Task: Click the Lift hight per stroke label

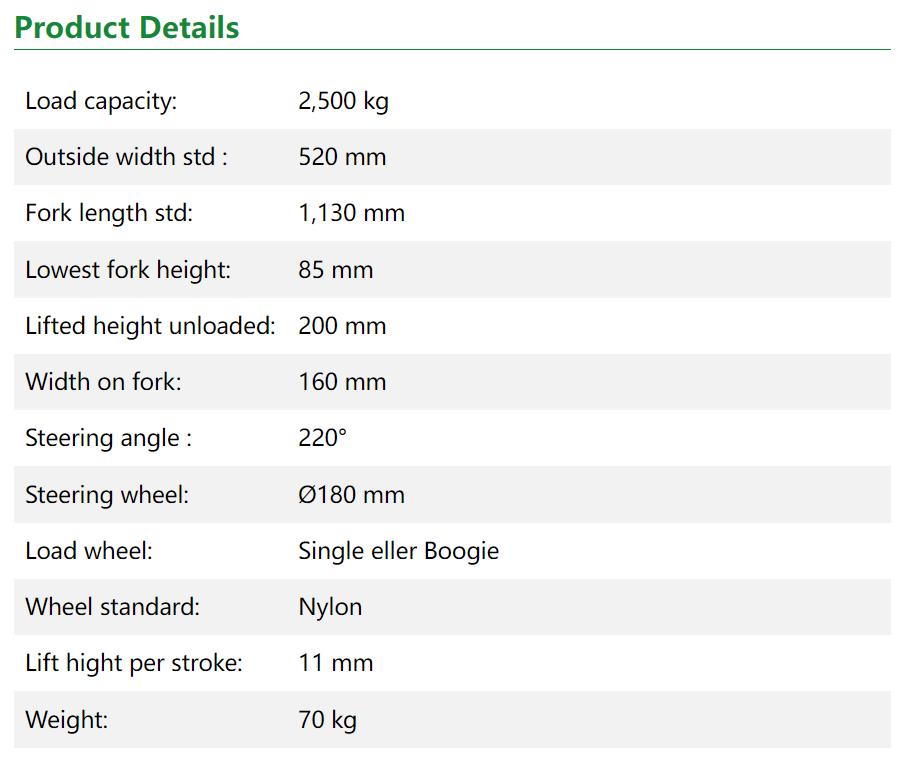Action: click(134, 663)
